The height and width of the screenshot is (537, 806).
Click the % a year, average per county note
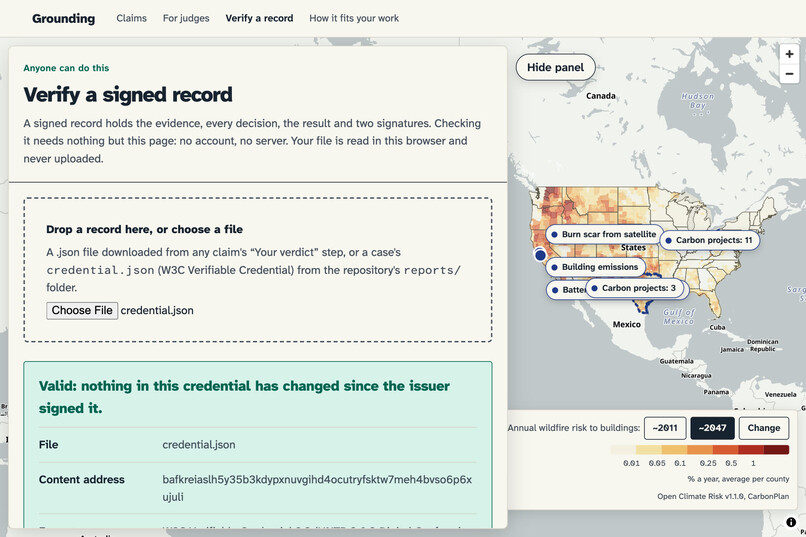tap(738, 479)
